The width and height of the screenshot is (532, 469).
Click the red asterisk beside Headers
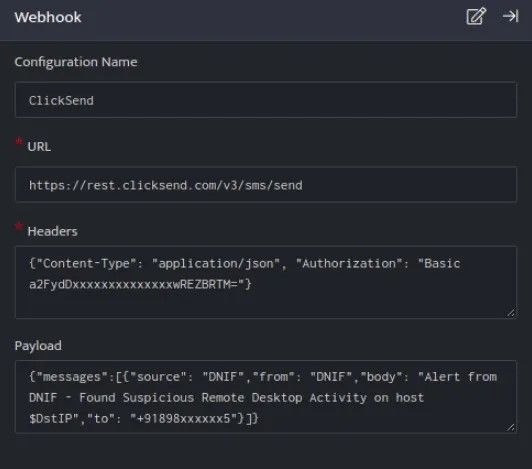coord(19,226)
